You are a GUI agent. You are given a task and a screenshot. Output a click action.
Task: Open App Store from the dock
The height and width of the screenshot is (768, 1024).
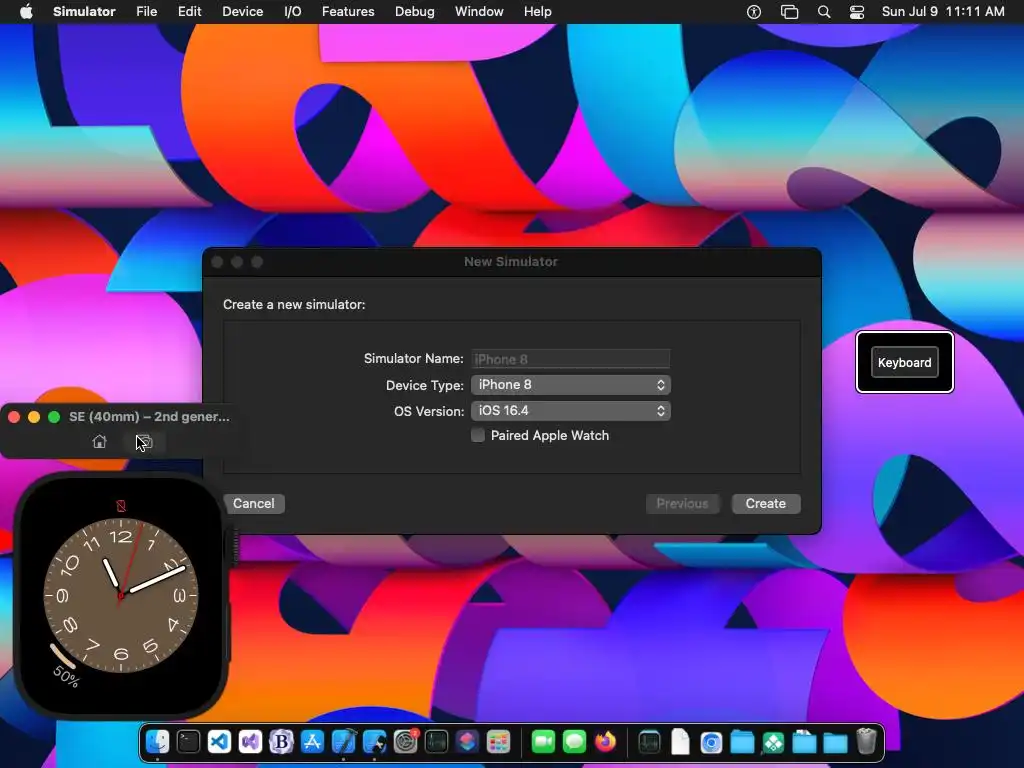312,742
